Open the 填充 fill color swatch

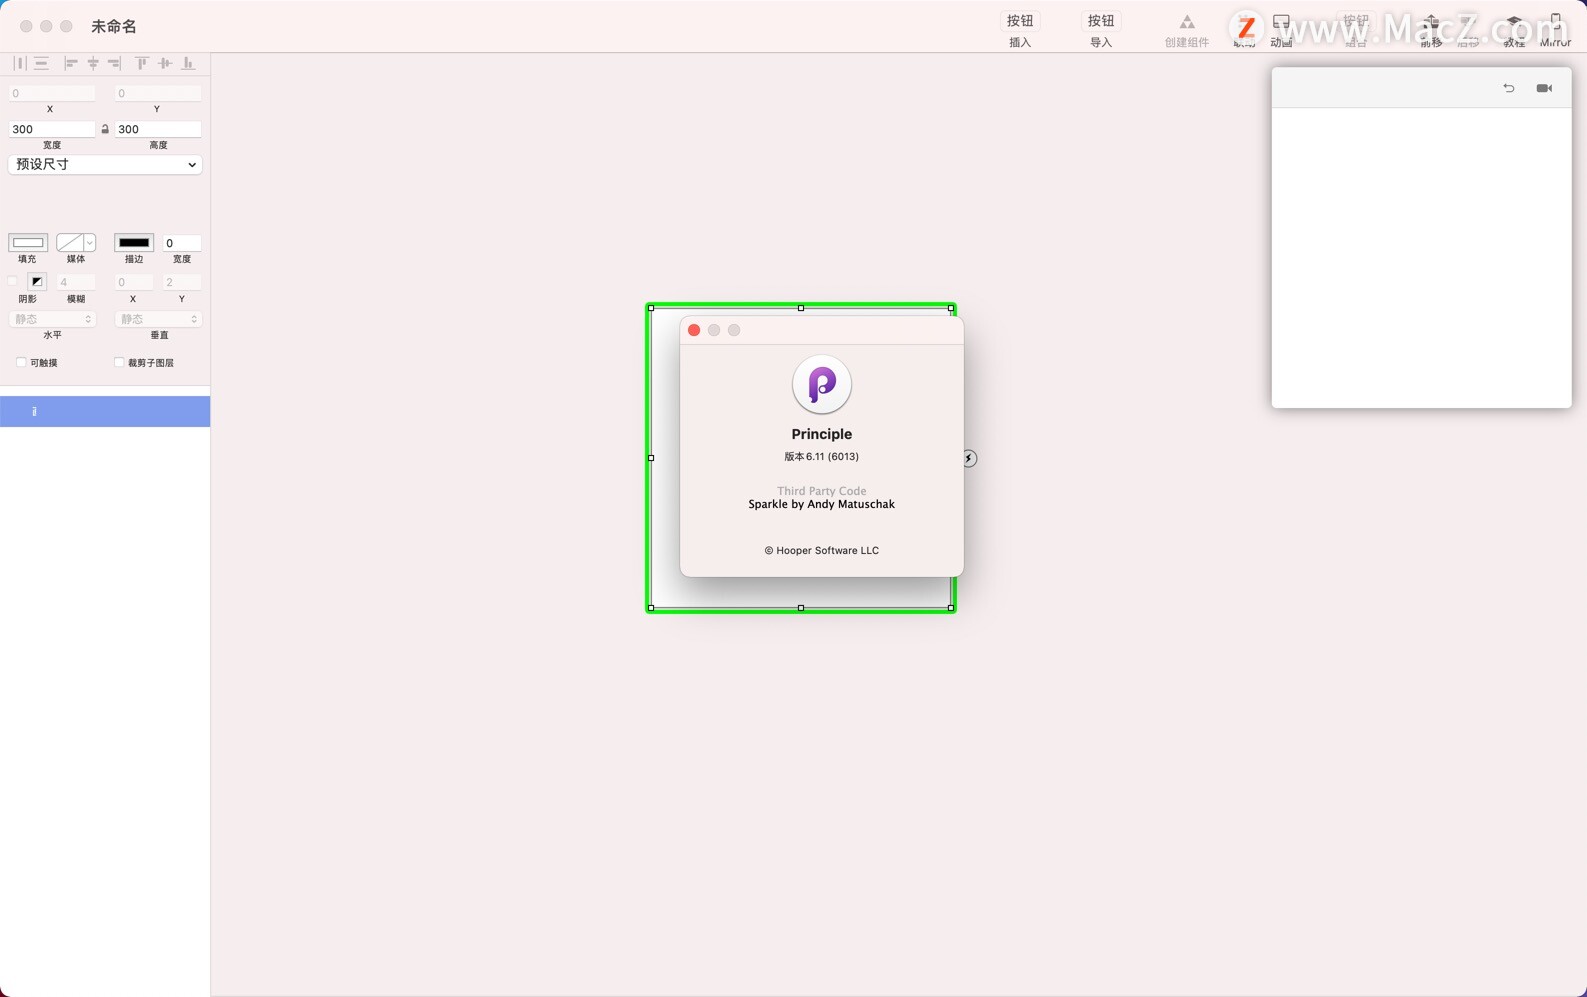coord(28,243)
